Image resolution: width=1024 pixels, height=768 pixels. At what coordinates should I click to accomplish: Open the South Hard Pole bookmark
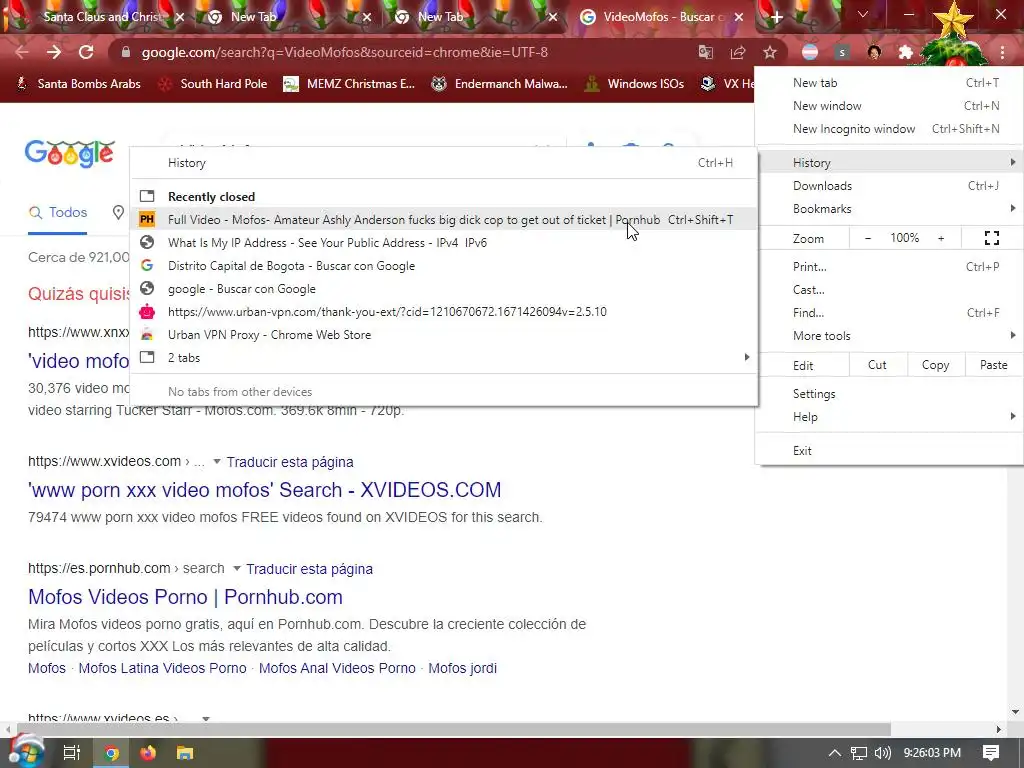coord(213,84)
